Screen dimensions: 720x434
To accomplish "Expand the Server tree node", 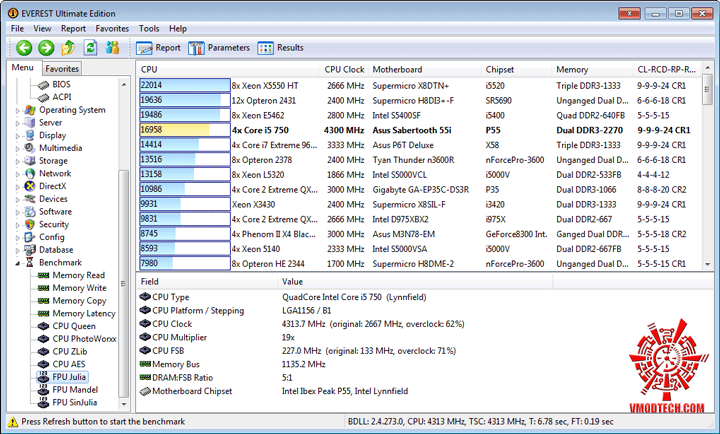I will pos(17,123).
